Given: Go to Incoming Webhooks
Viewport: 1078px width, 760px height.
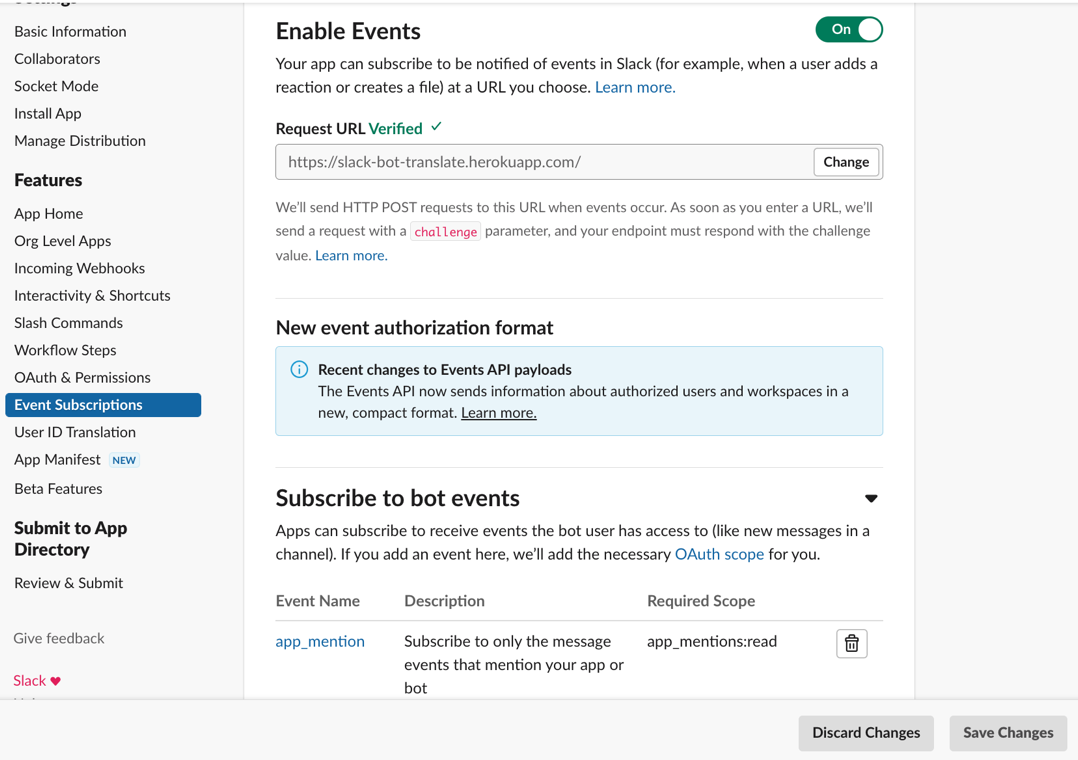Looking at the screenshot, I should (x=80, y=268).
